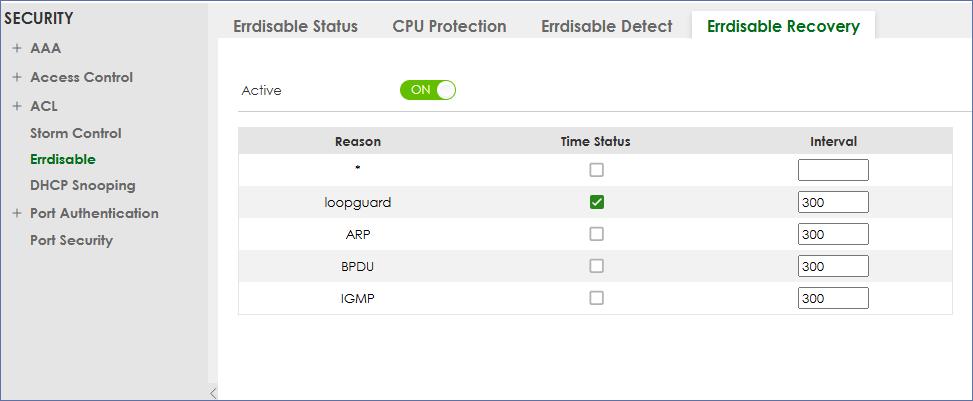The image size is (973, 401).
Task: Collapse the sidebar with the arrow handle
Action: pyautogui.click(x=212, y=393)
